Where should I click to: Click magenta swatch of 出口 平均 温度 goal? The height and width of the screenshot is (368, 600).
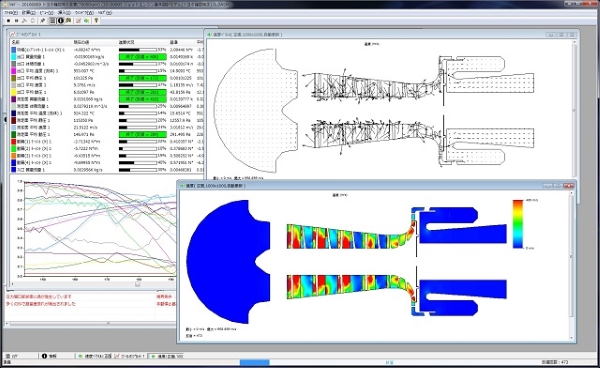coord(14,71)
